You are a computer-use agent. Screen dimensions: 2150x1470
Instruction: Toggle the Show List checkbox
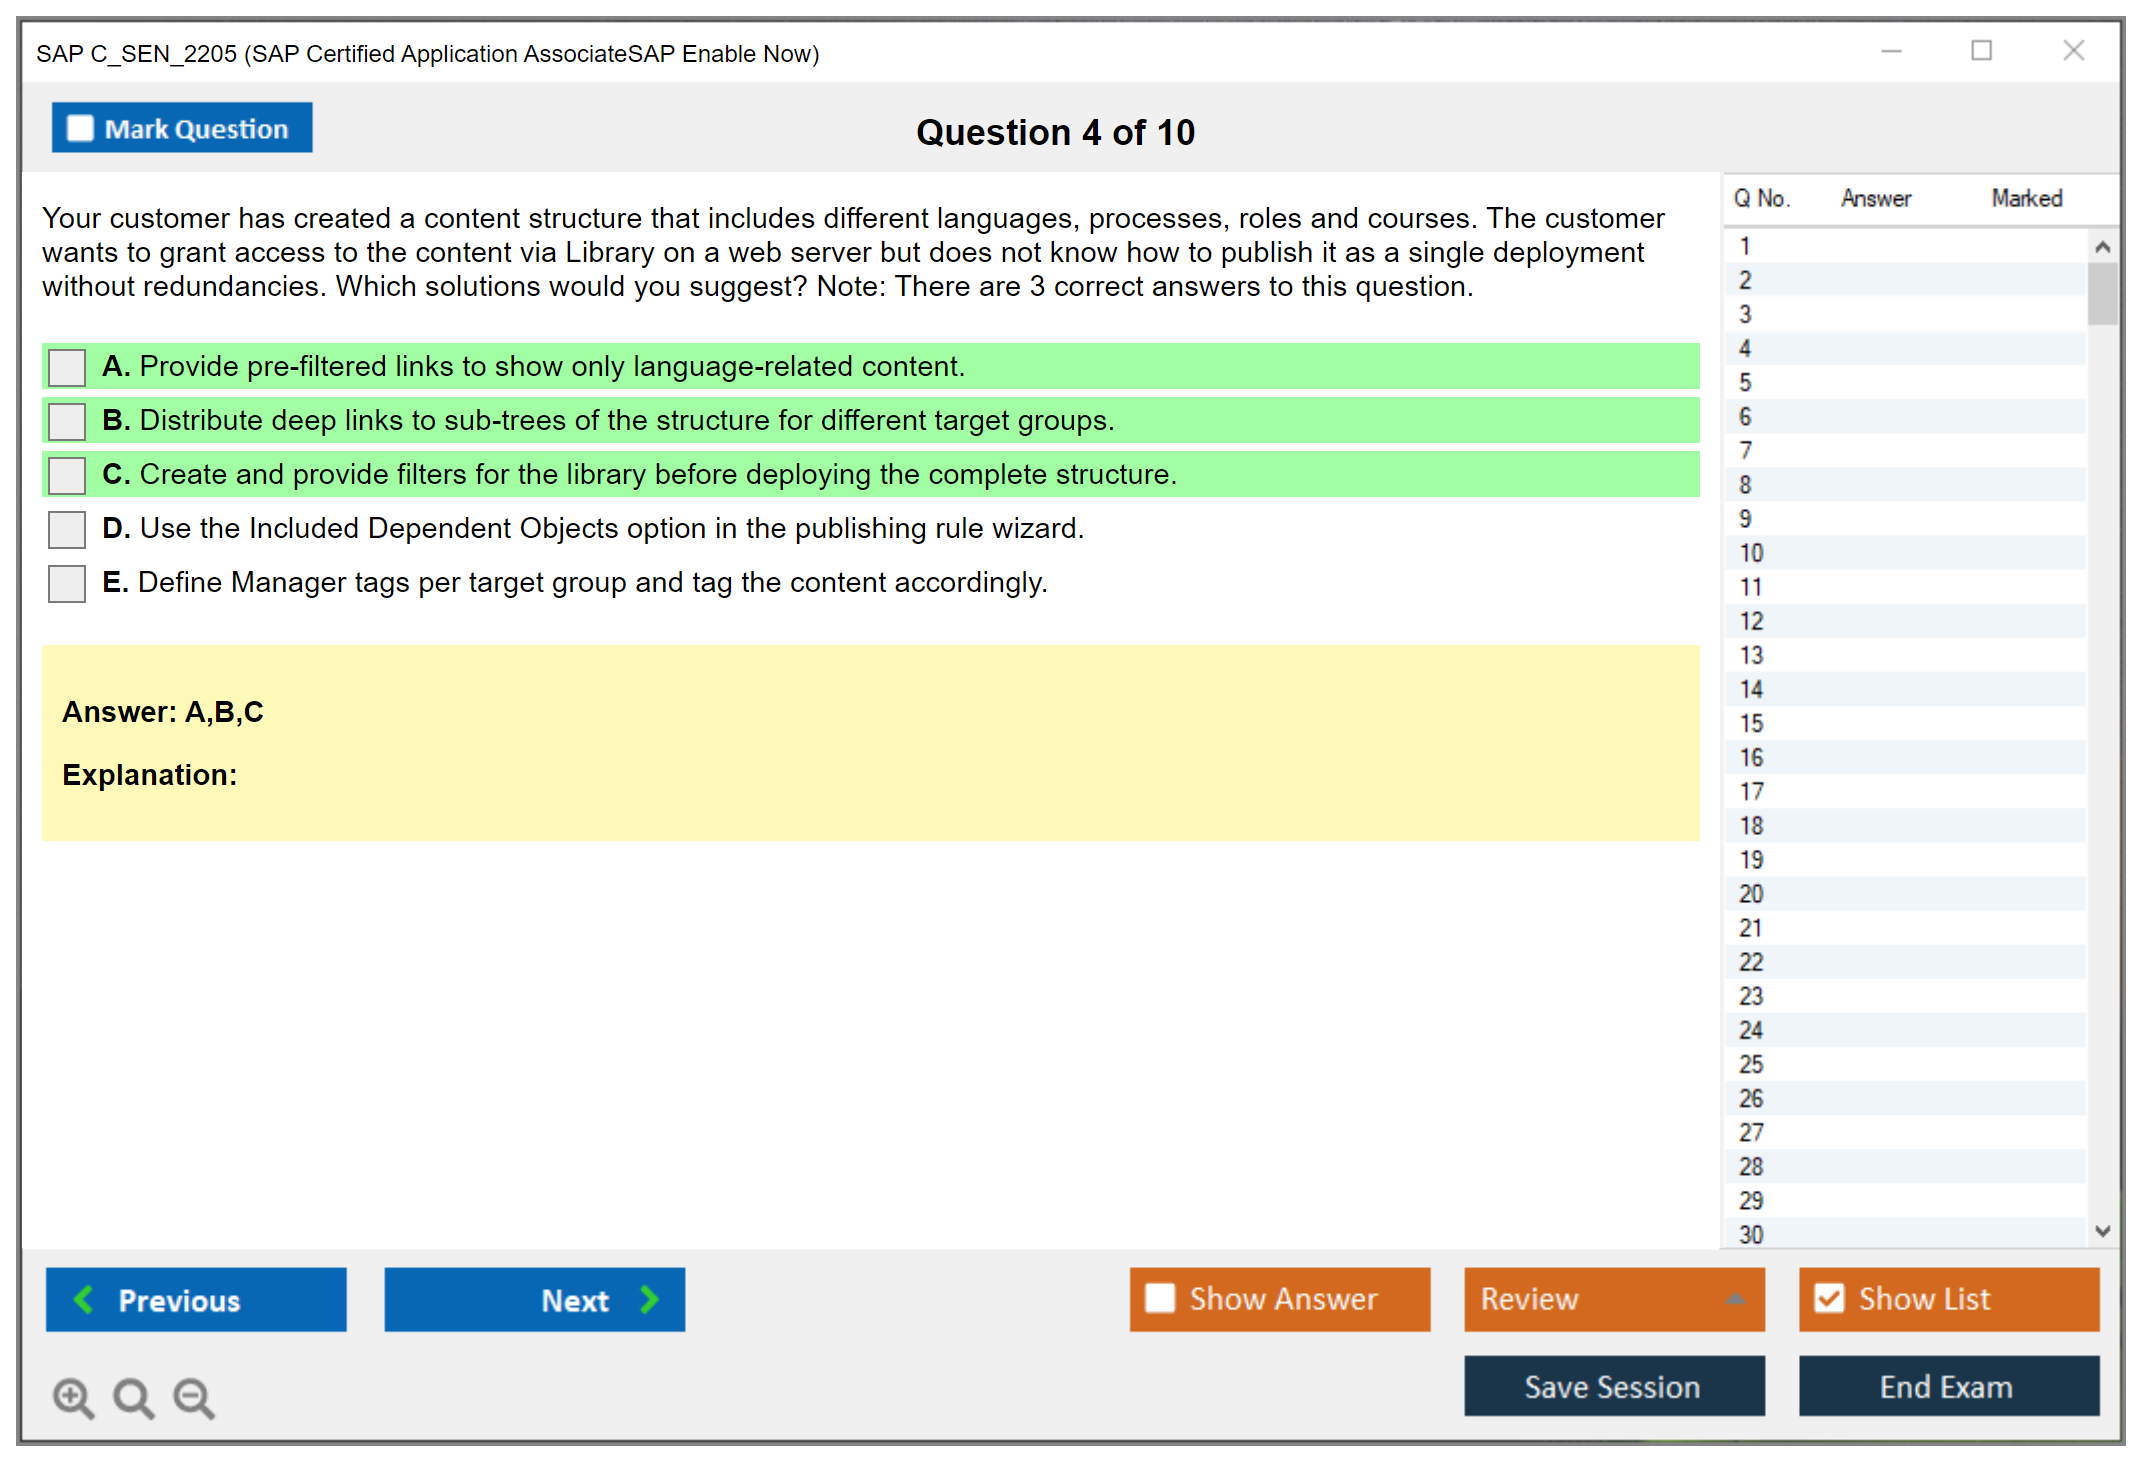point(1829,1298)
